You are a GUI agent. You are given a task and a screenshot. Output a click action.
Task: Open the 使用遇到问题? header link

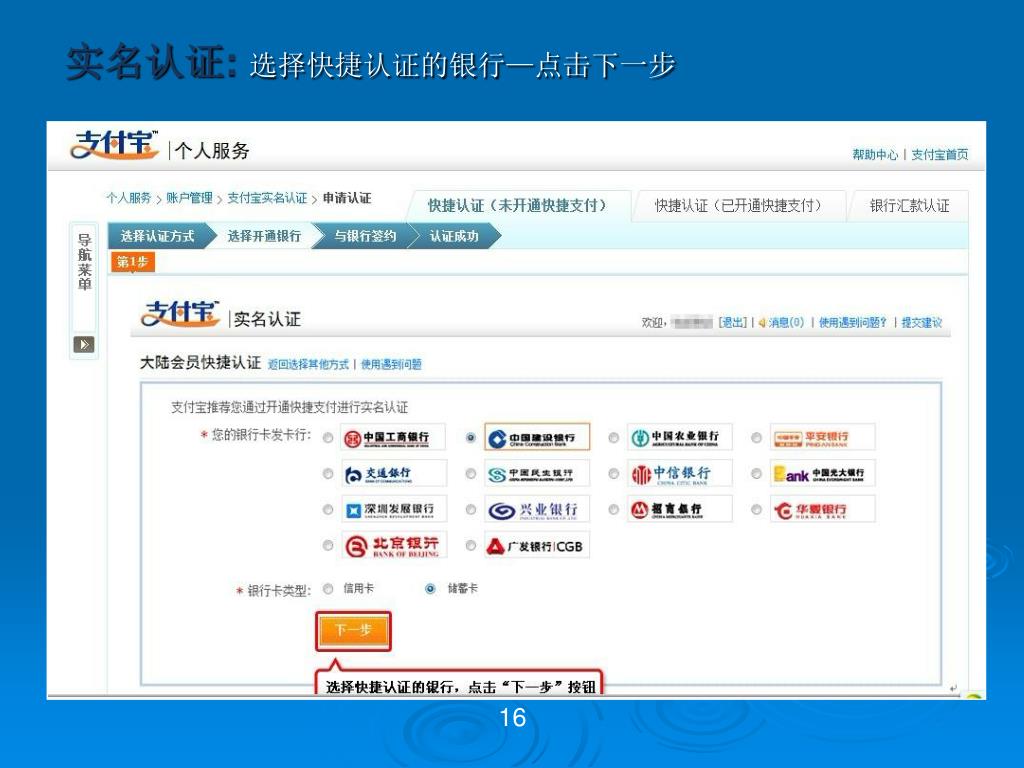tap(853, 323)
